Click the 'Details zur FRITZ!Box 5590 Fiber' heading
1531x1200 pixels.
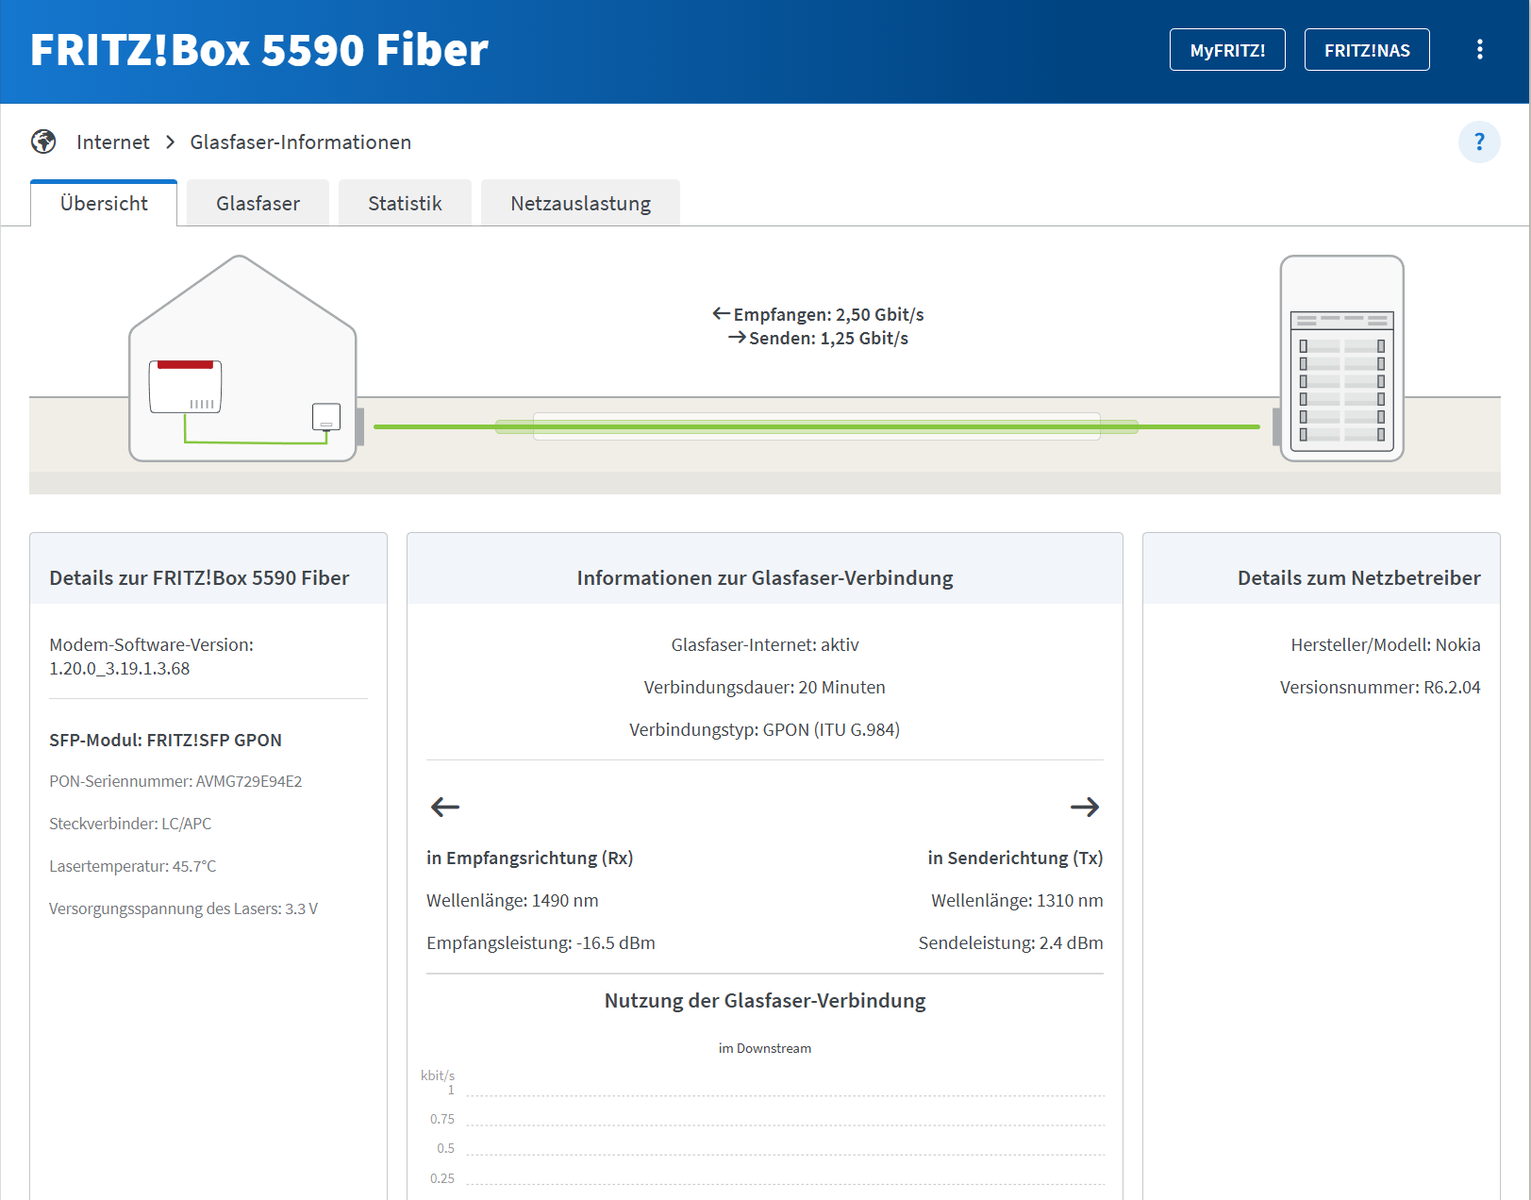(199, 578)
